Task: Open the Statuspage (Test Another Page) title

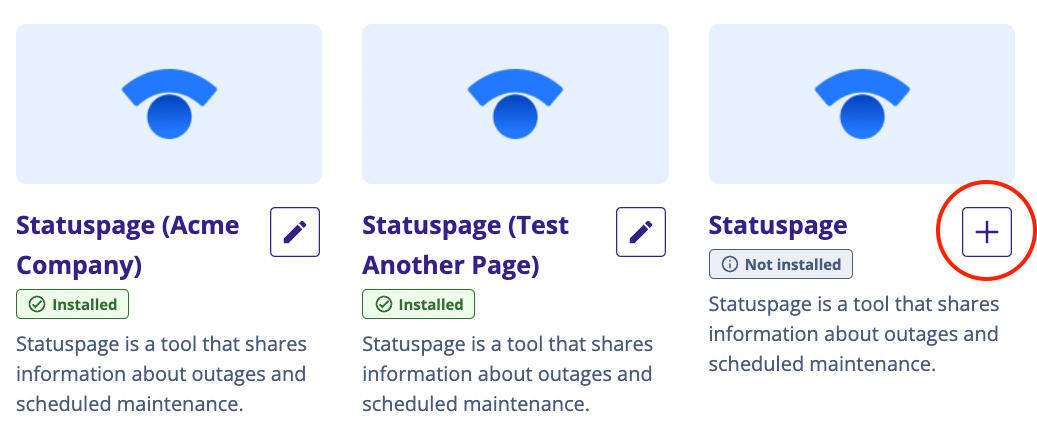Action: click(465, 245)
